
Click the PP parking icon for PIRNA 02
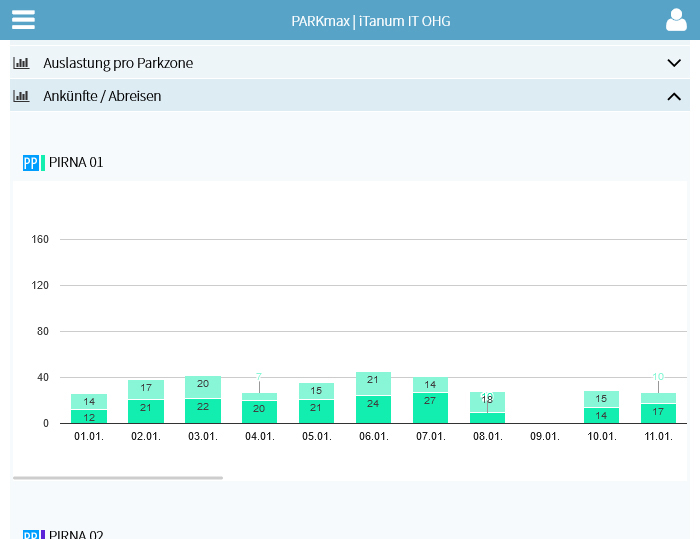point(30,535)
